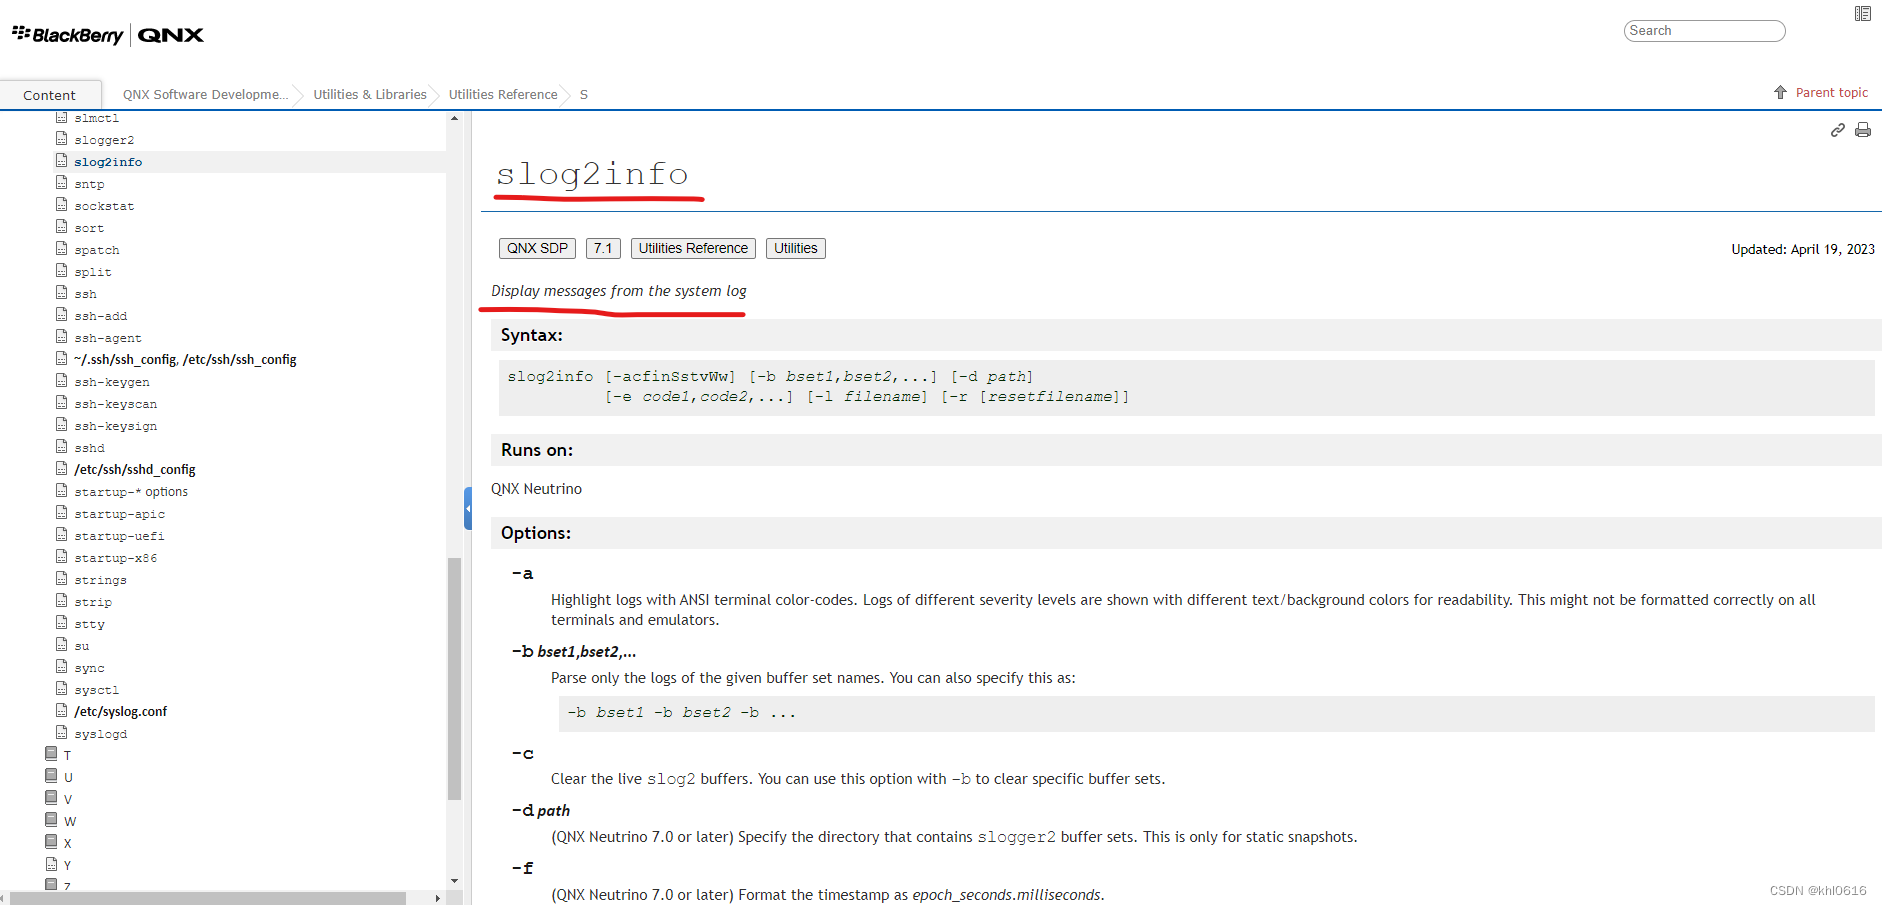Open the slog2info tree entry
This screenshot has height=905, width=1882.
click(108, 162)
